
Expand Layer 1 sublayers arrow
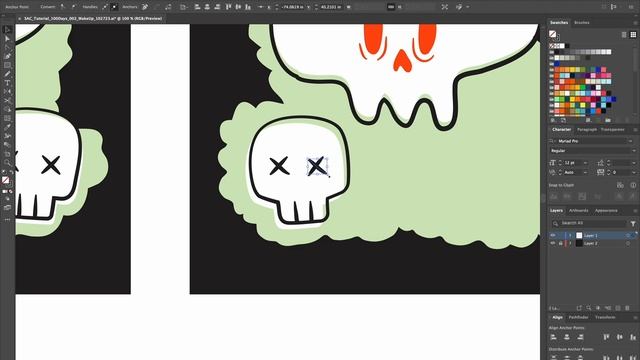[571, 236]
